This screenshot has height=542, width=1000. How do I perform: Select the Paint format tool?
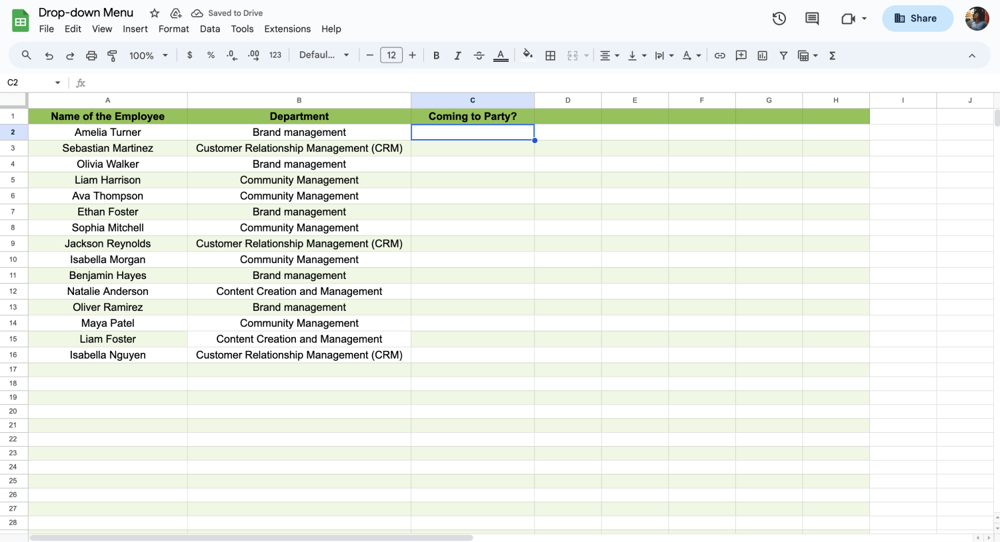point(112,55)
